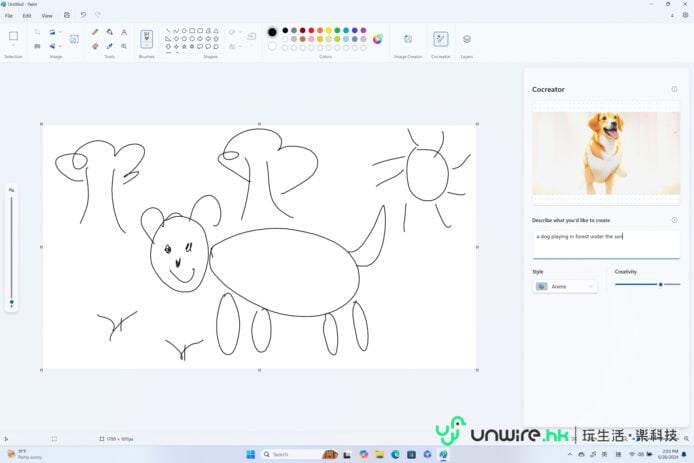694x463 pixels.
Task: Toggle the Cocreator panel button
Action: (440, 39)
